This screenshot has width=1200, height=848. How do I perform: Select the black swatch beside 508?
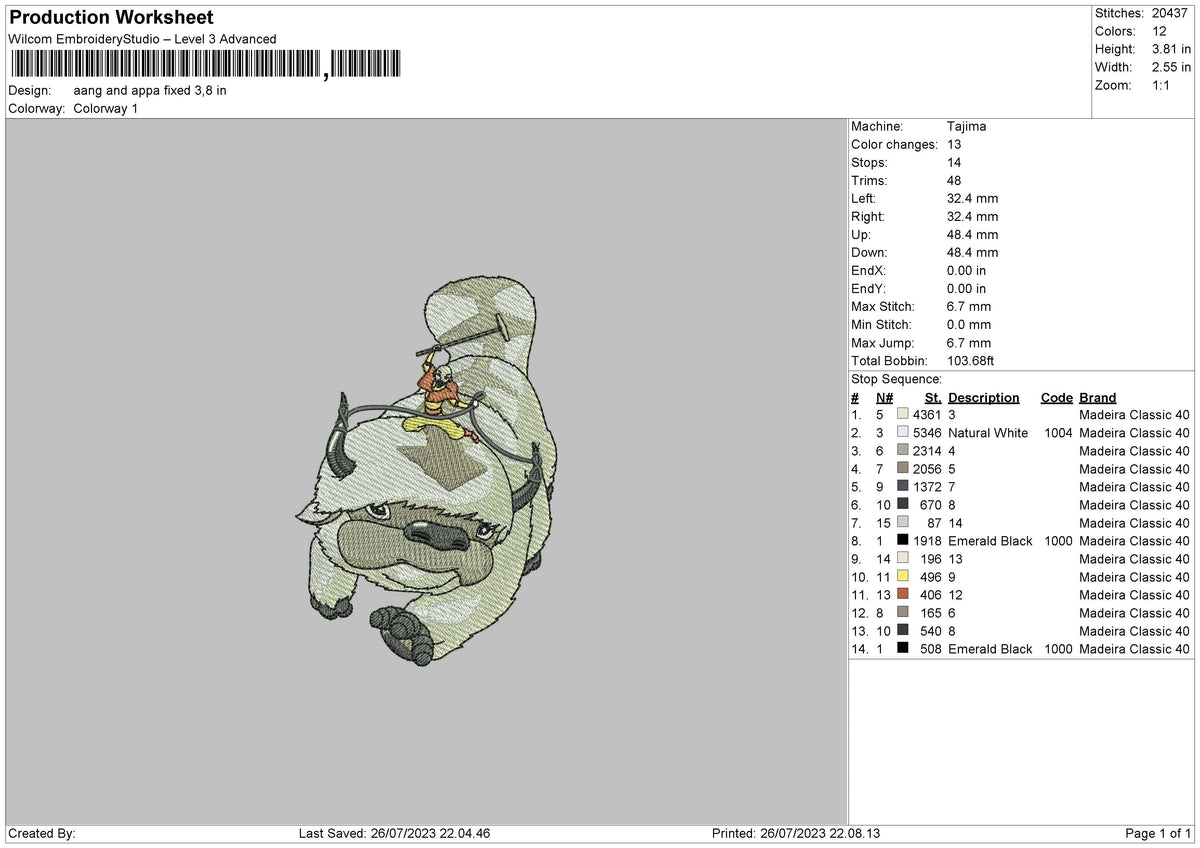(x=903, y=649)
